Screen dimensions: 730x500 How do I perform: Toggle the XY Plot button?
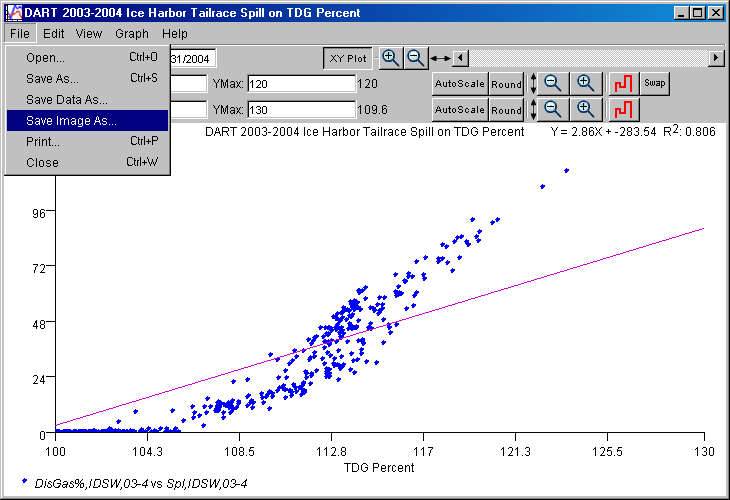coord(349,58)
